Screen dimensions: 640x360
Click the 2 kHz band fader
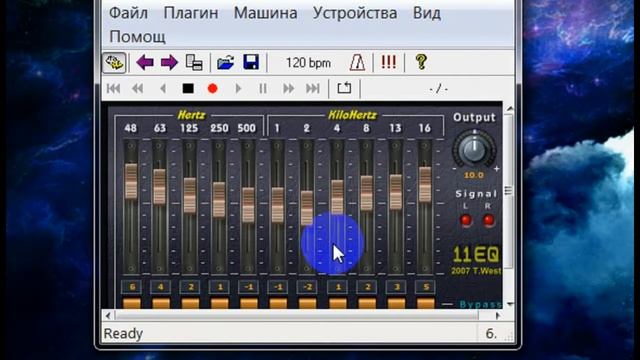307,208
